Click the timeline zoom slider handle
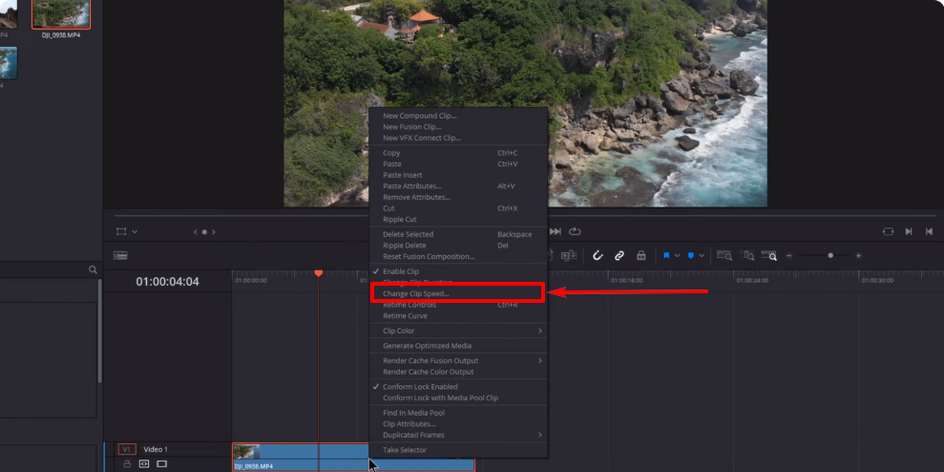The height and width of the screenshot is (472, 944). 830,256
